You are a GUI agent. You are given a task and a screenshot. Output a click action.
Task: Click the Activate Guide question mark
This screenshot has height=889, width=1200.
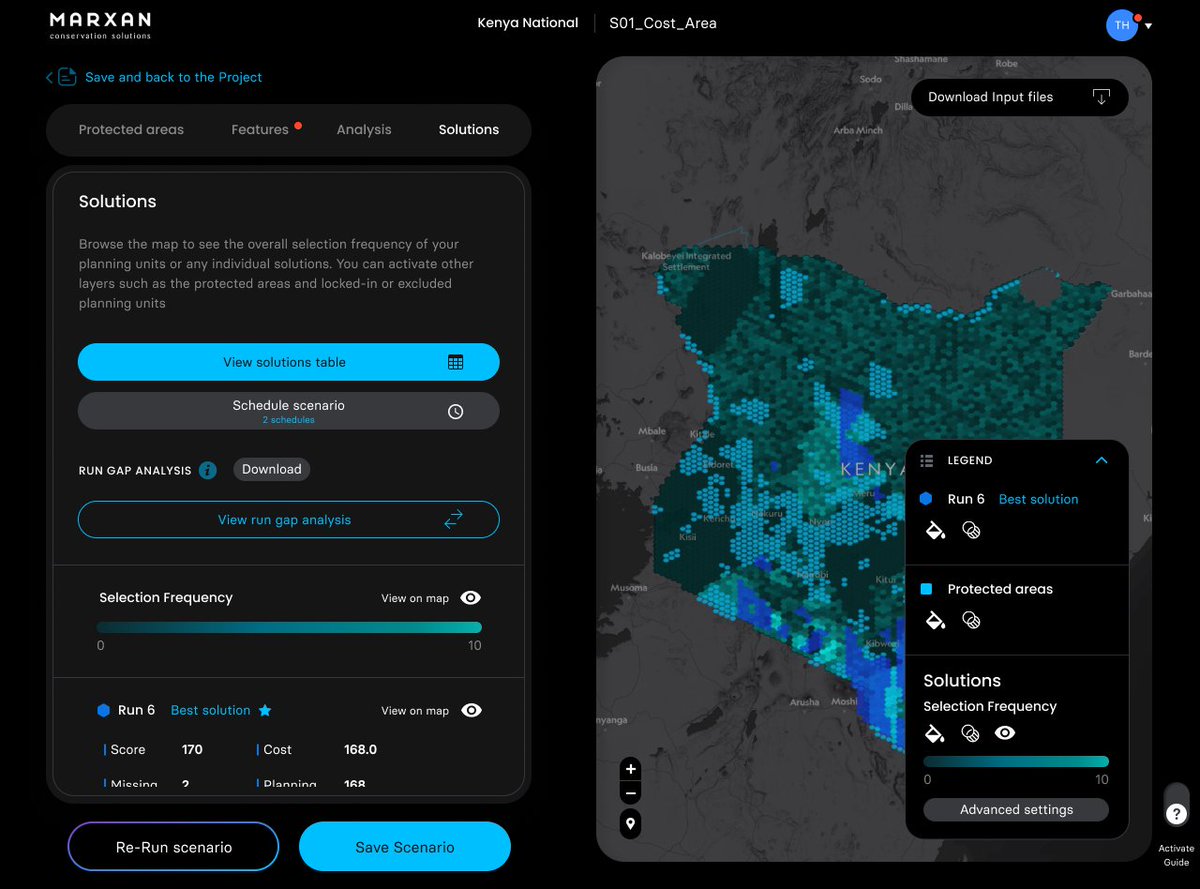coord(1176,814)
